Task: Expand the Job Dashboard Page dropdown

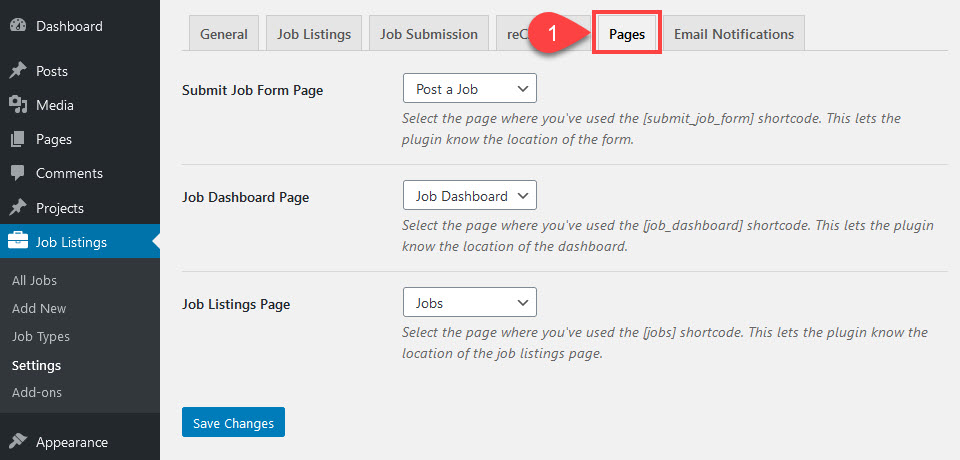Action: click(470, 196)
